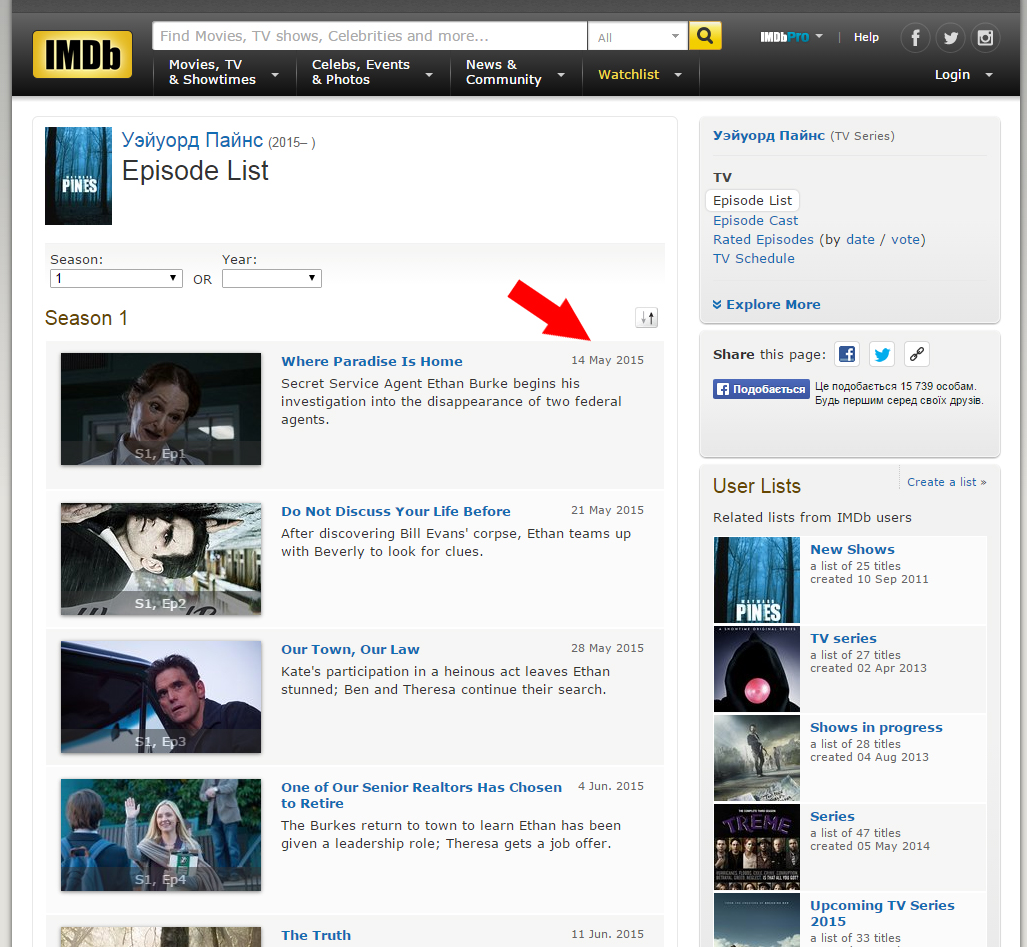The image size is (1027, 947).
Task: Click the Facebook Like button
Action: pyautogui.click(x=761, y=389)
